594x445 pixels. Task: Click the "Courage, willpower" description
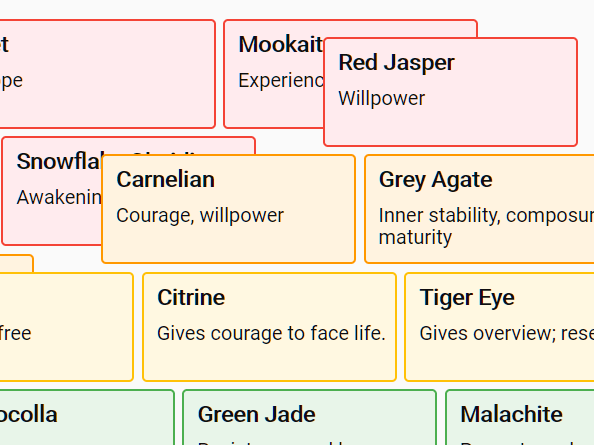[200, 215]
